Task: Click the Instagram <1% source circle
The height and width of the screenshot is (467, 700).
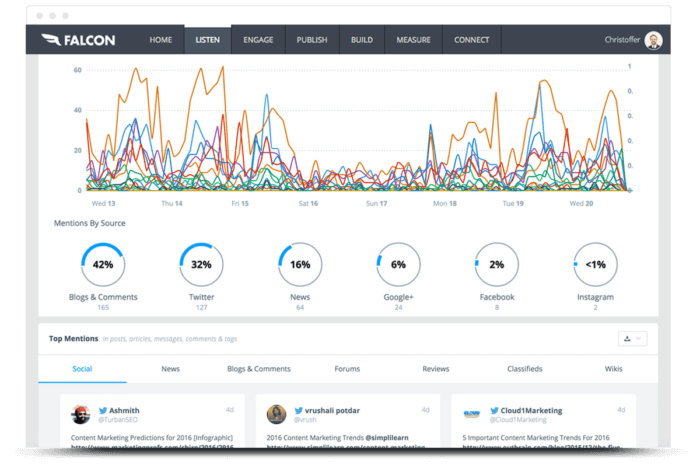Action: 595,265
